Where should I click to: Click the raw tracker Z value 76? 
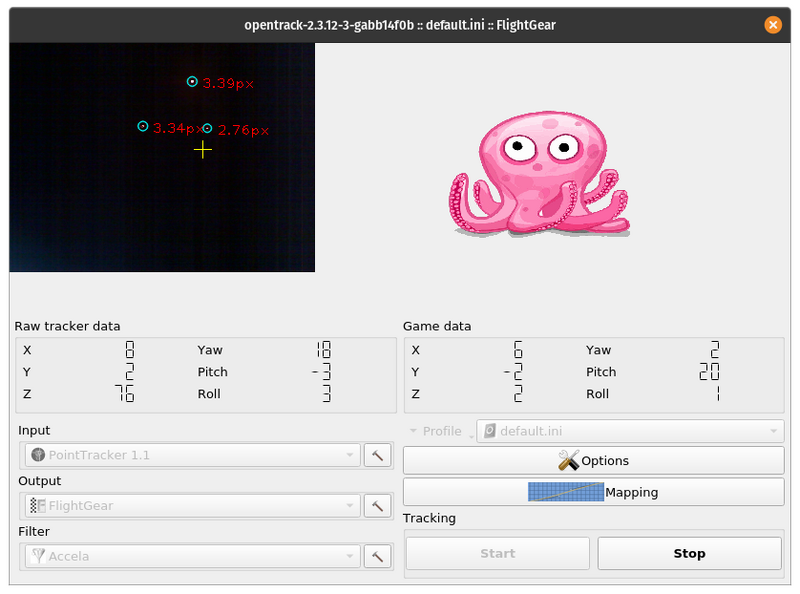(125, 393)
